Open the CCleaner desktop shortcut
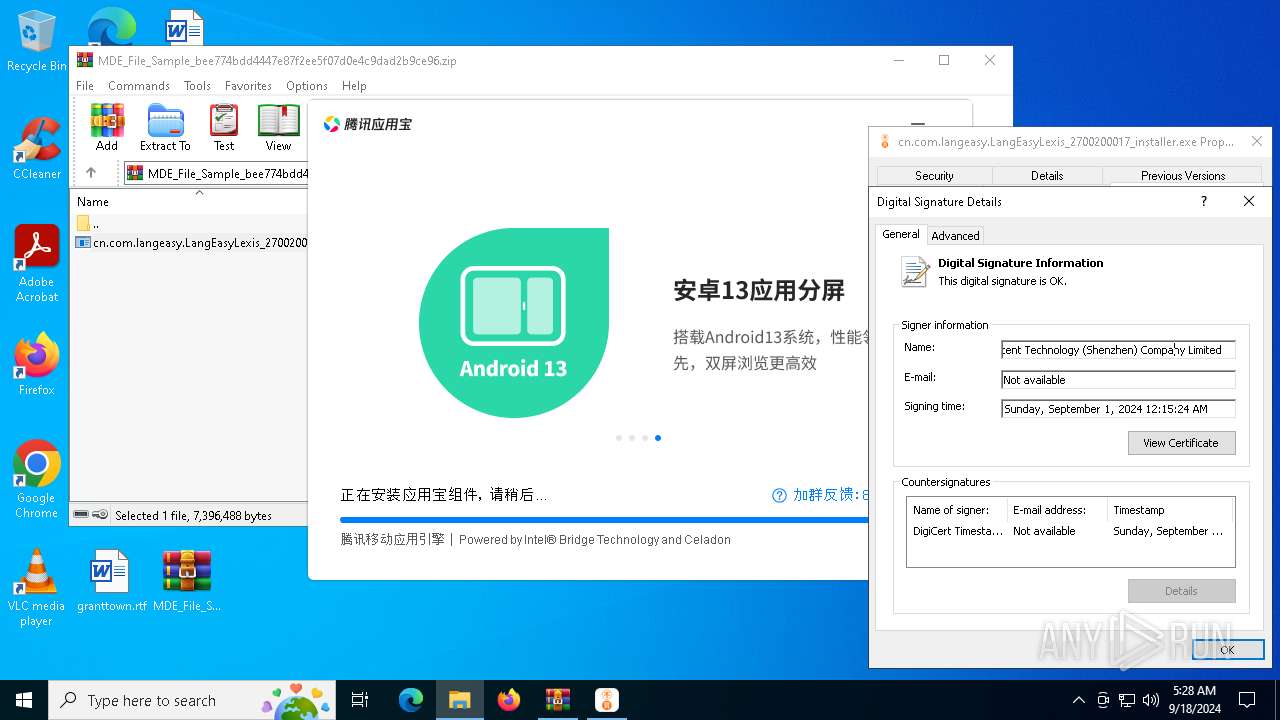Viewport: 1280px width, 720px height. pyautogui.click(x=37, y=149)
